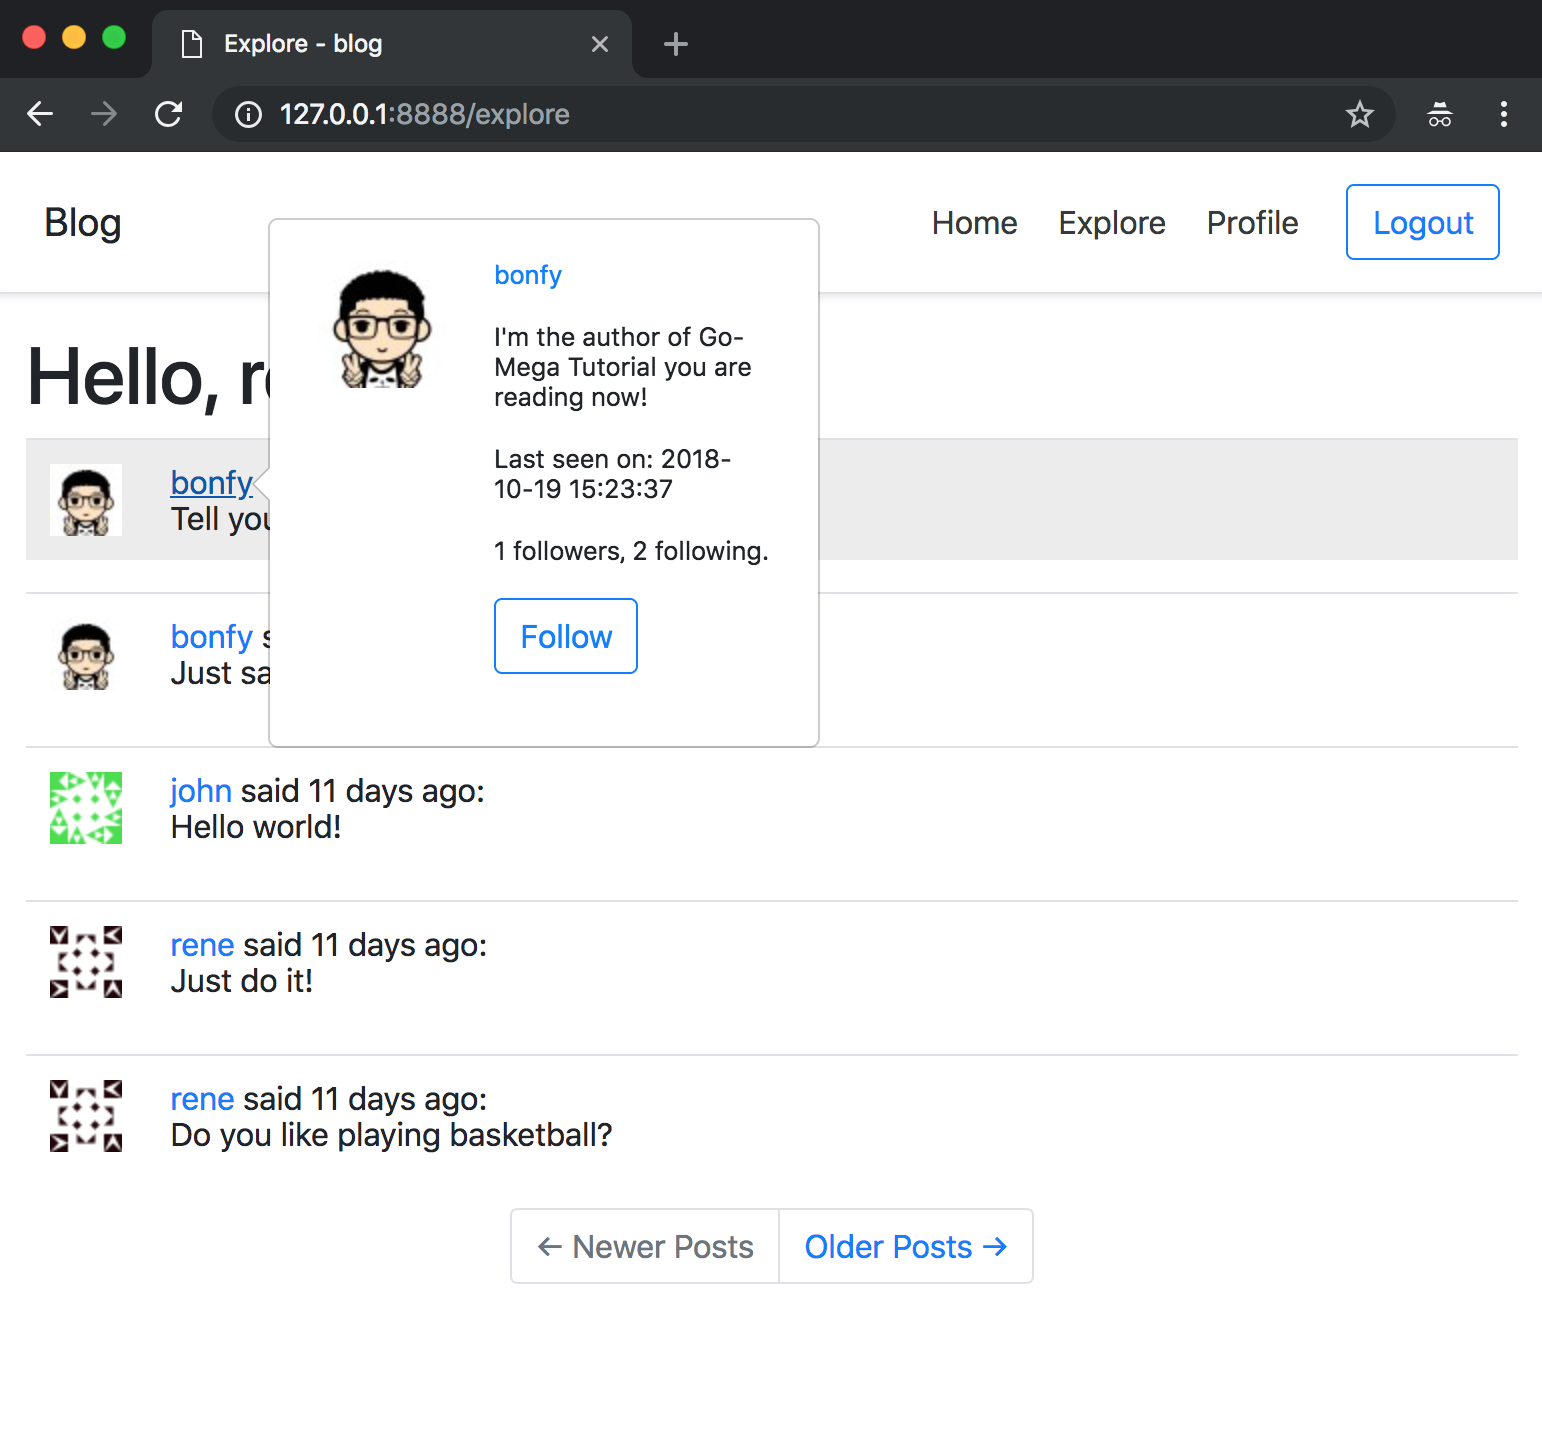Open the Profile nav link
The width and height of the screenshot is (1542, 1450).
pos(1252,223)
